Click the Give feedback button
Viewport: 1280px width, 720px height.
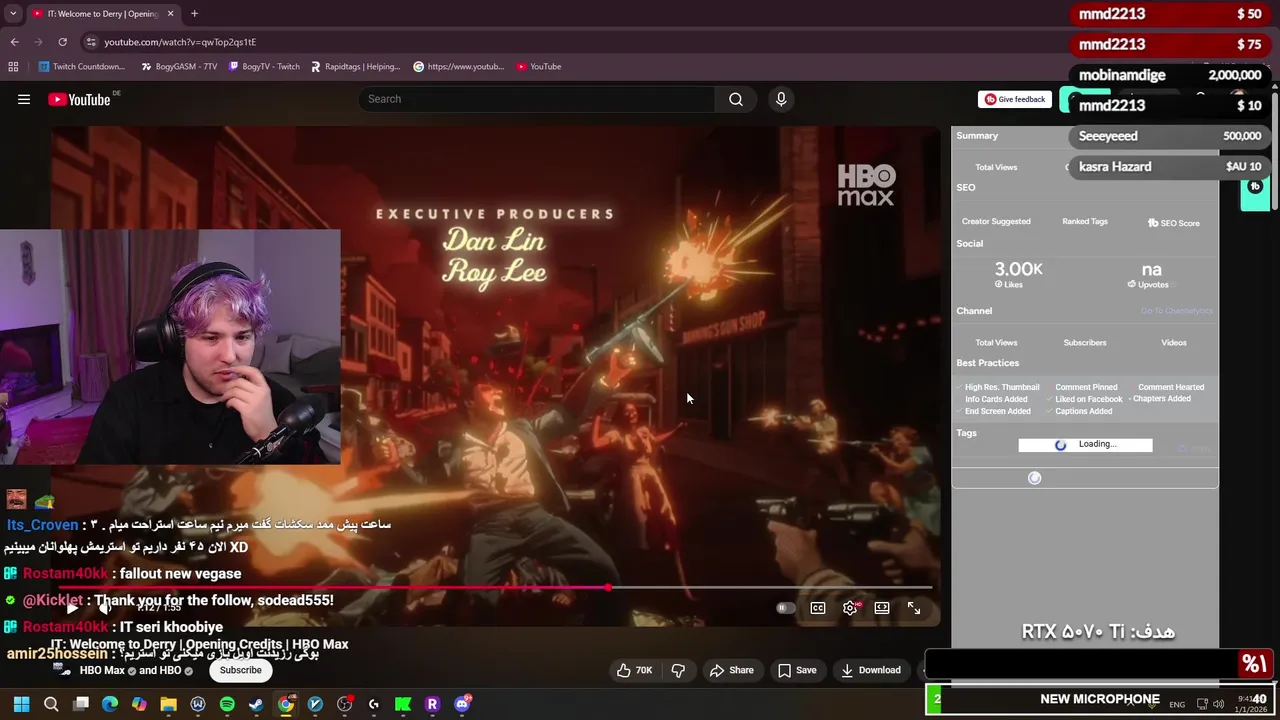pos(1014,99)
